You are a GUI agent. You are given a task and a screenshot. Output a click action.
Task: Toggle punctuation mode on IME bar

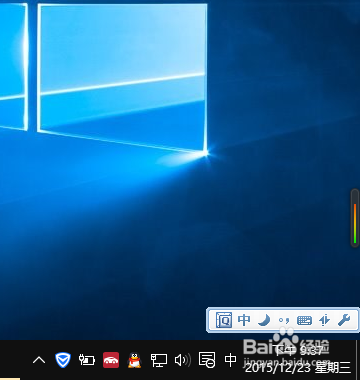click(284, 321)
